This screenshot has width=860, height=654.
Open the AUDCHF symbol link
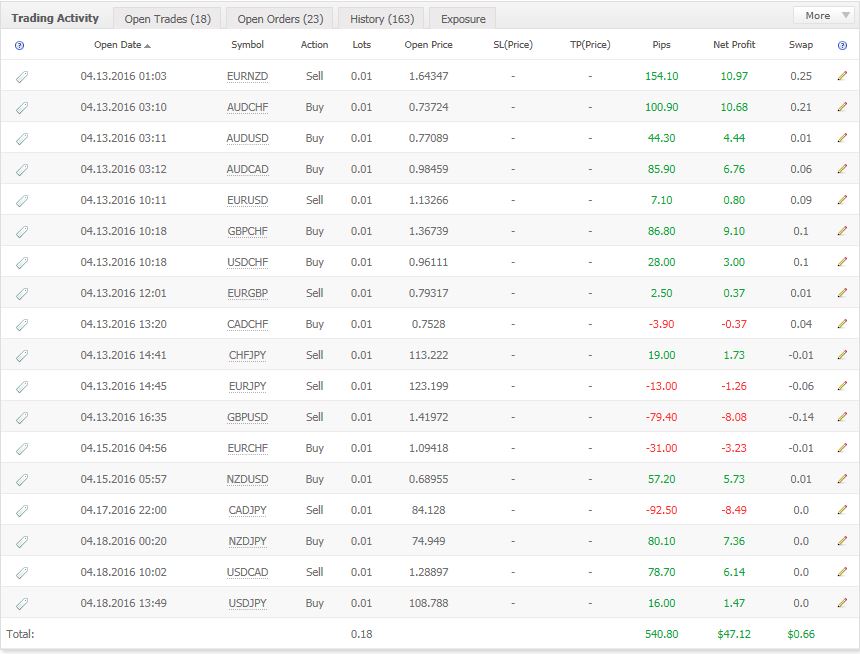click(247, 107)
